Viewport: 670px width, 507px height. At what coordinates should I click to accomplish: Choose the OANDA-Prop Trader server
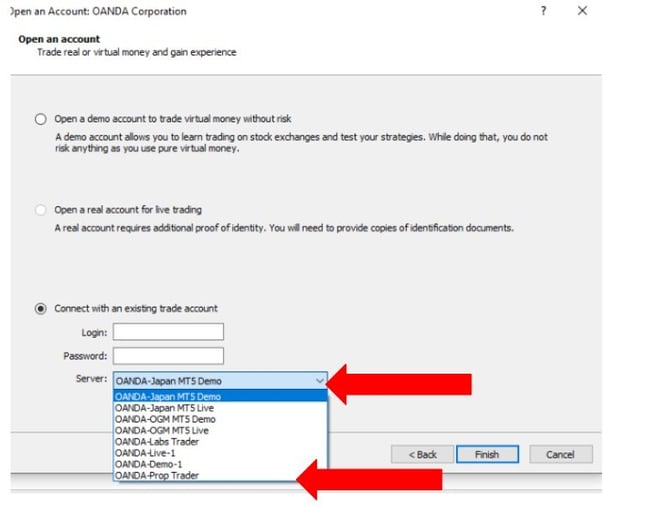220,475
